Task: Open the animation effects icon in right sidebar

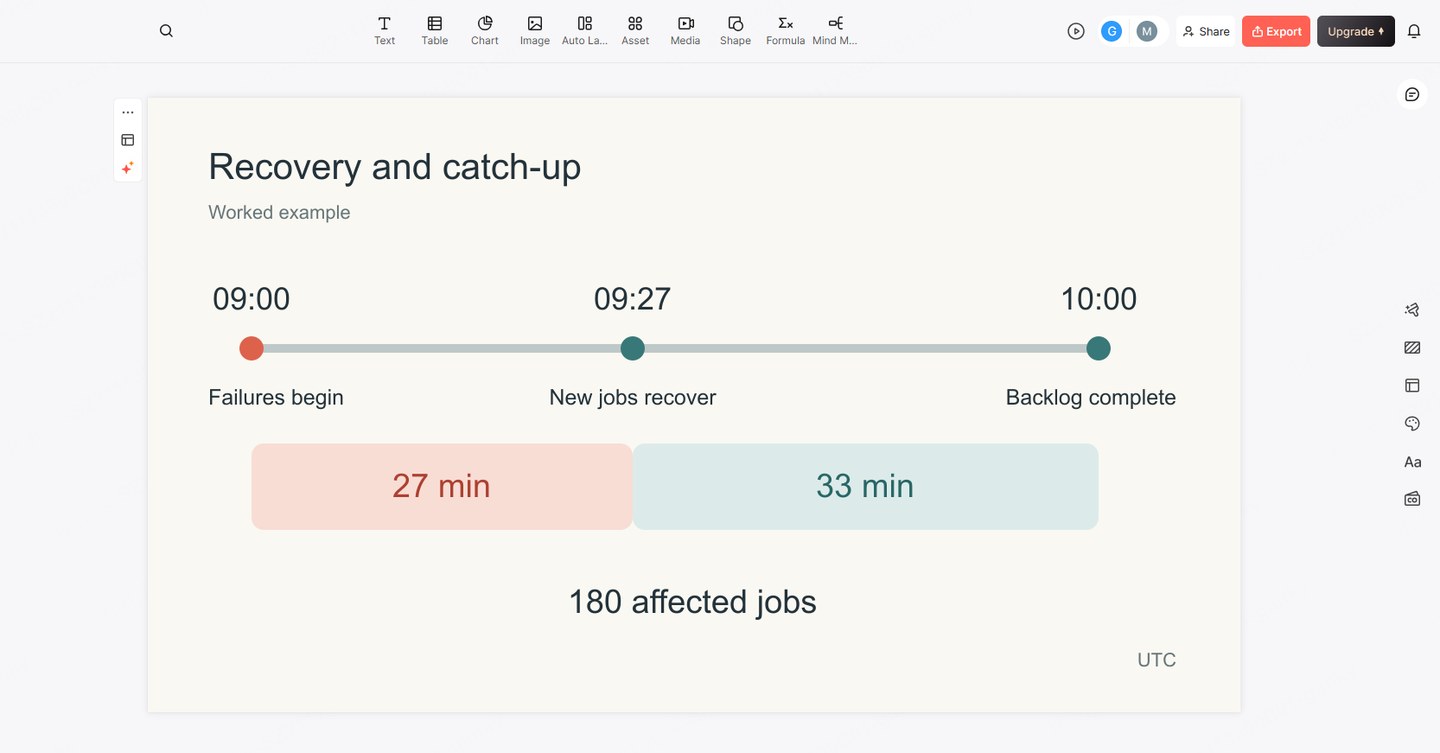Action: [x=1412, y=310]
